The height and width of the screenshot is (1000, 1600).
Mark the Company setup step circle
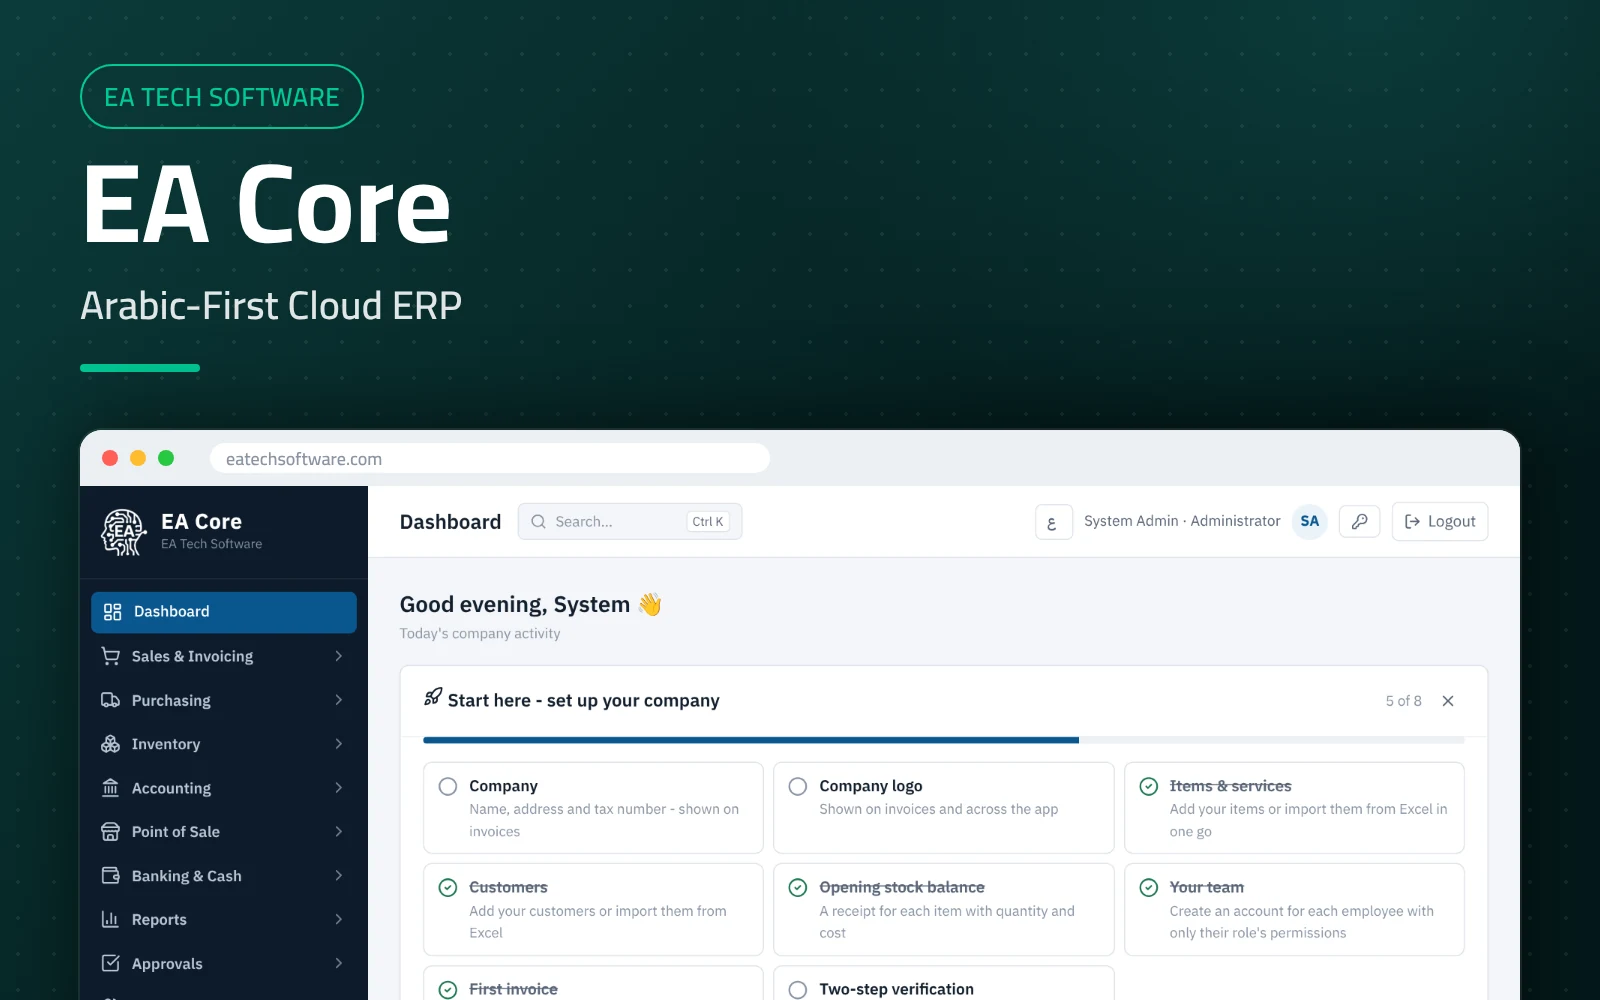[448, 787]
